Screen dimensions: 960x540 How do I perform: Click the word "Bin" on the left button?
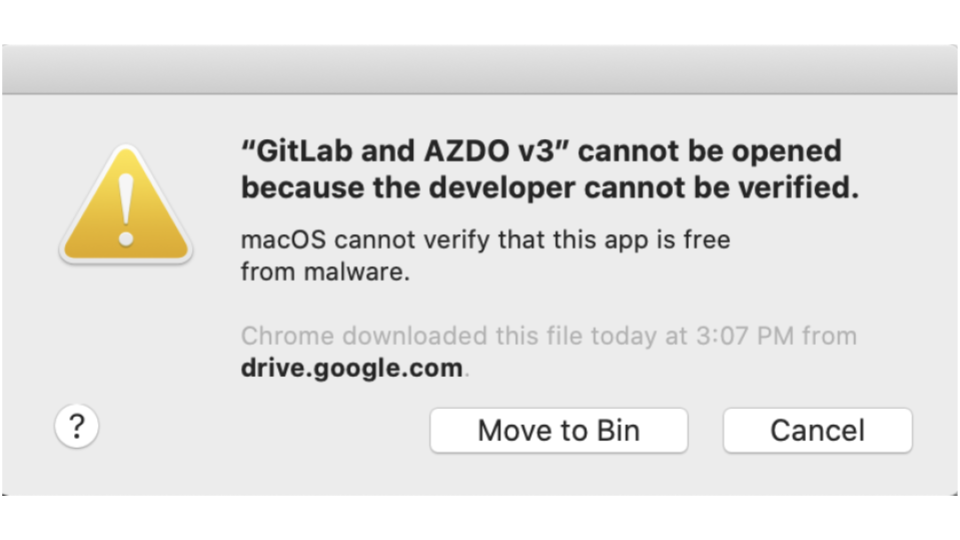point(618,430)
